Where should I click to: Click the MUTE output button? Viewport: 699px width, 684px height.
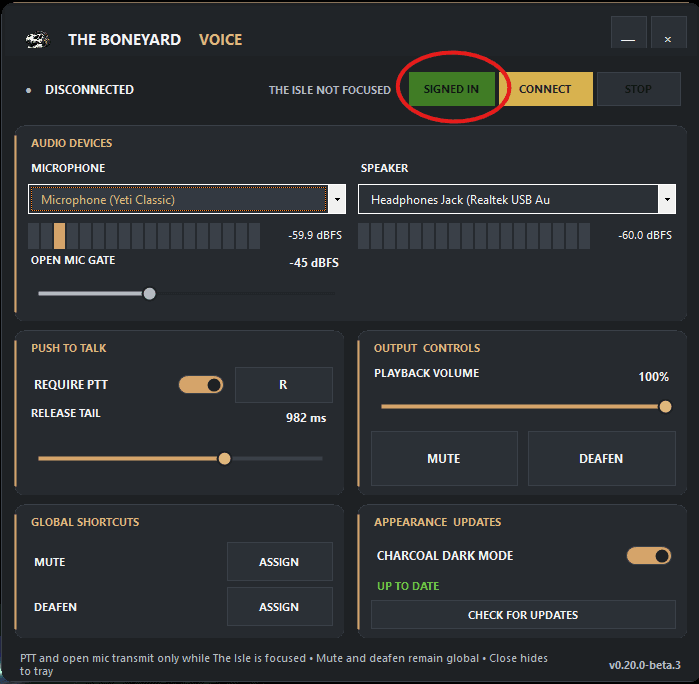click(444, 458)
